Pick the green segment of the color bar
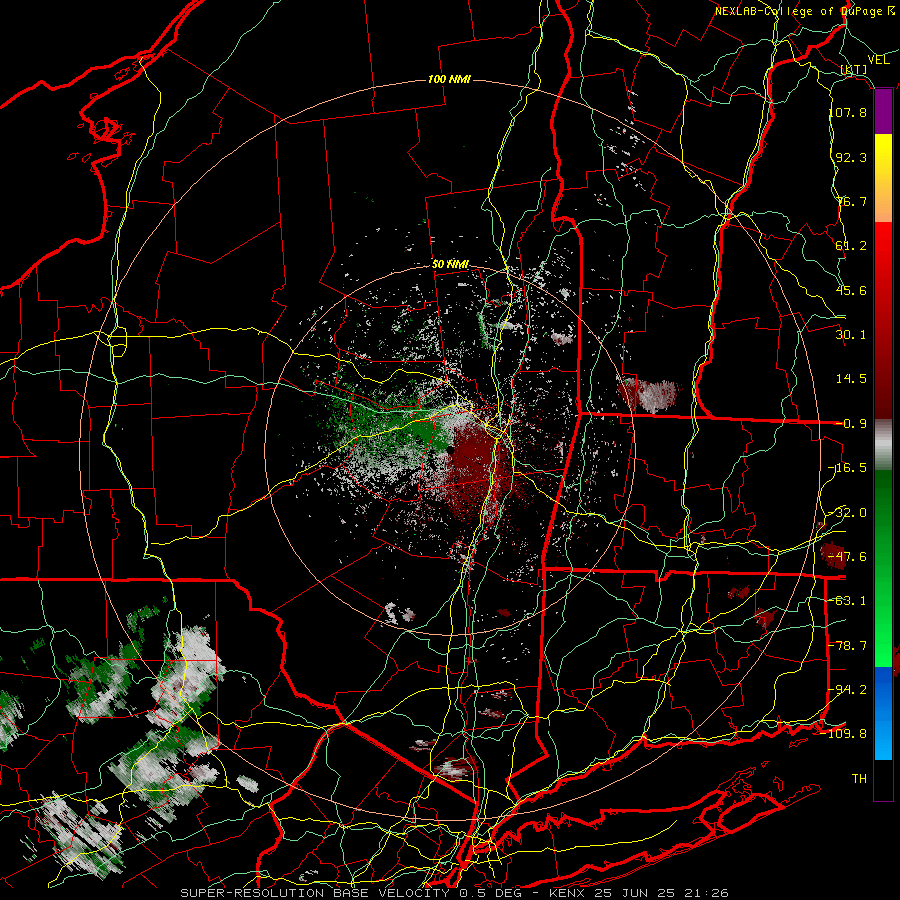The width and height of the screenshot is (900, 900). (x=883, y=568)
